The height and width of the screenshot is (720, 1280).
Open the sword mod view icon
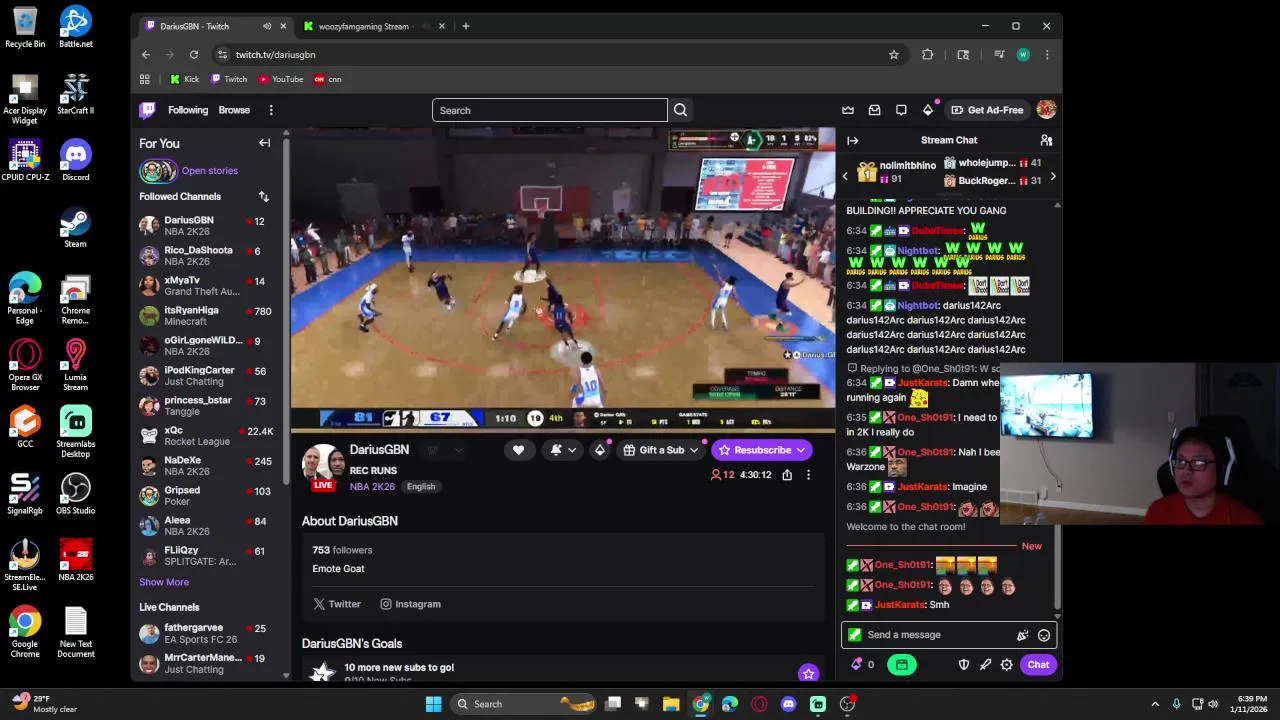click(985, 665)
